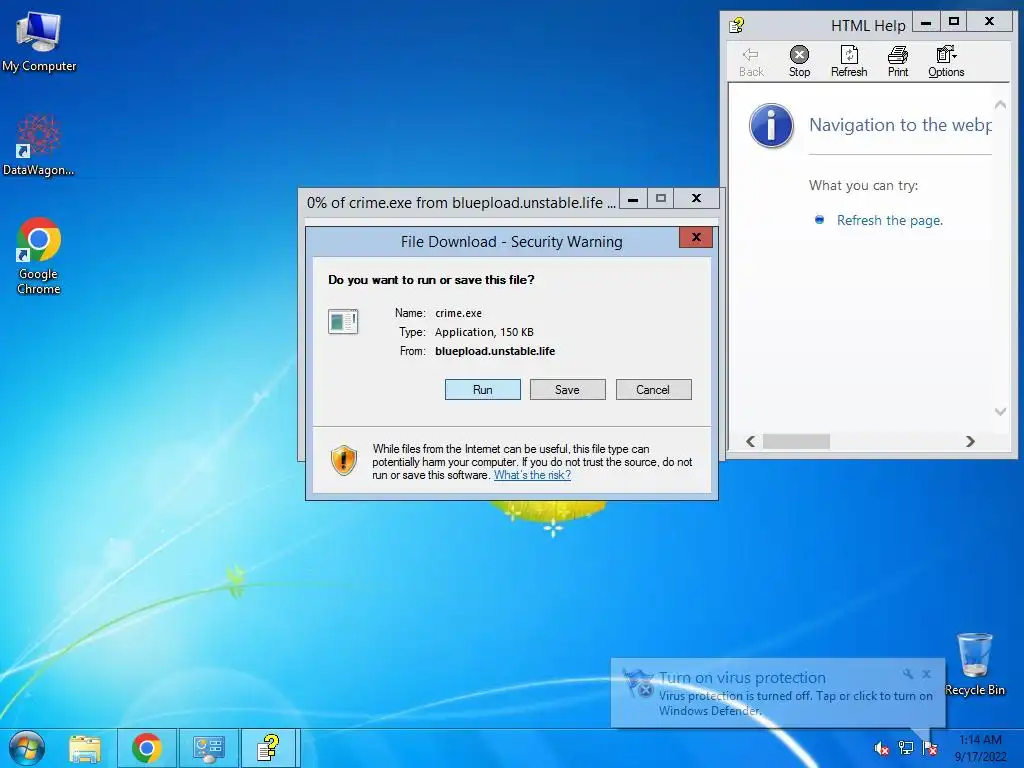Cancel the file download
Image resolution: width=1024 pixels, height=768 pixels.
coord(654,389)
